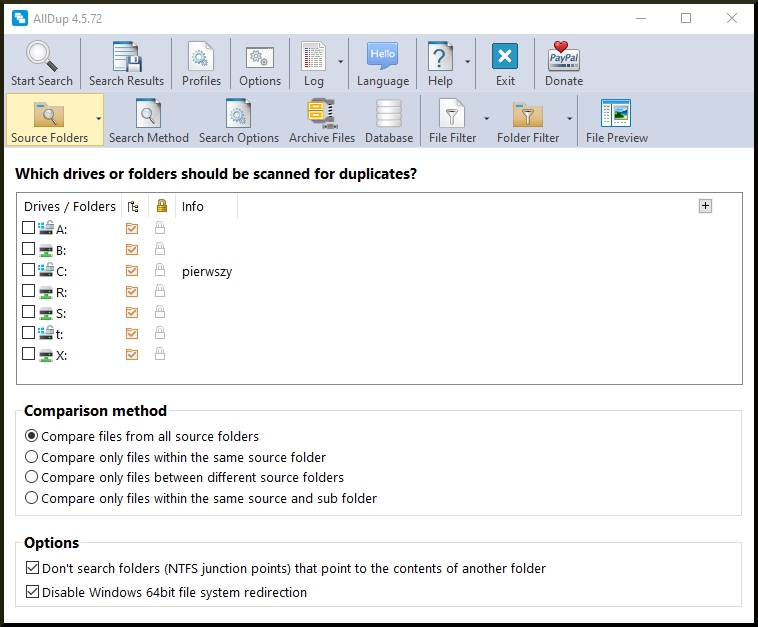Screen dimensions: 758x627
Task: Open the Database toolbar icon
Action: tap(388, 114)
